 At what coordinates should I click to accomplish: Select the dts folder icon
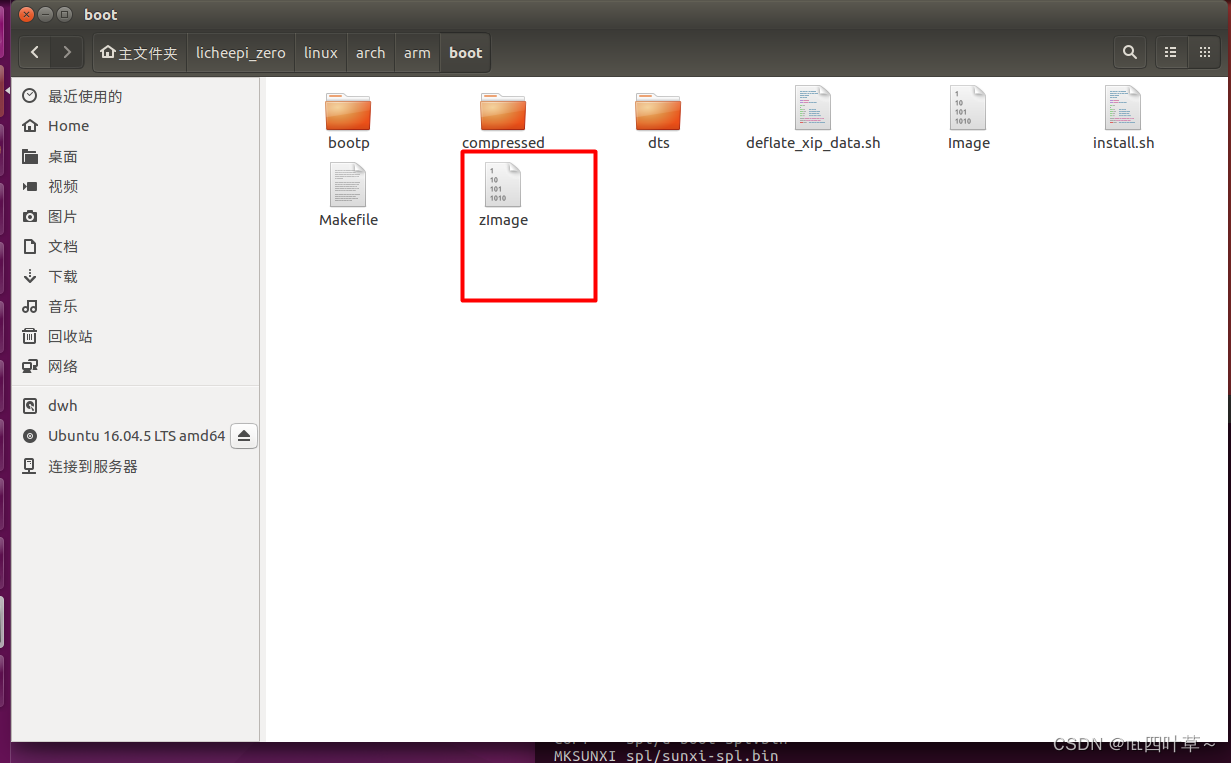pos(658,111)
